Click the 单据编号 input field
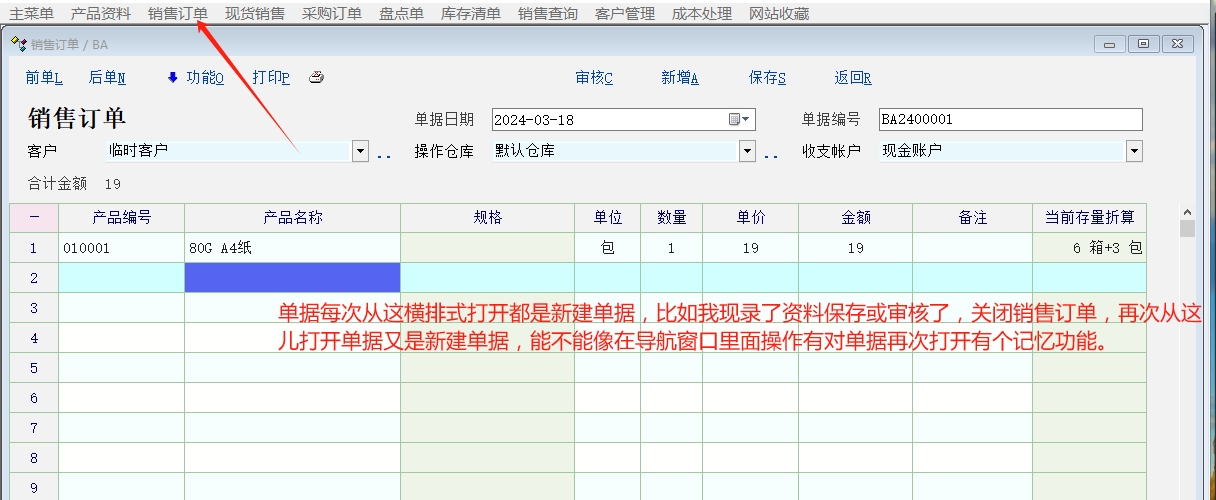1216x500 pixels. tap(1010, 120)
